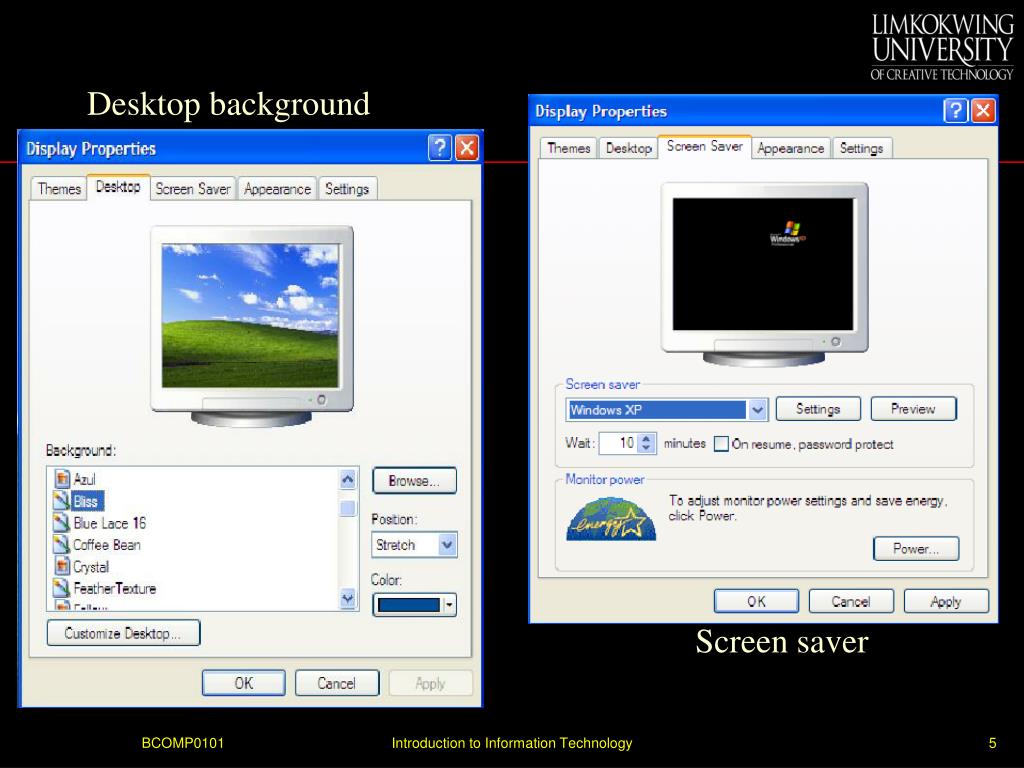Click Background list scroll down arrow
1024x768 pixels.
click(x=348, y=598)
